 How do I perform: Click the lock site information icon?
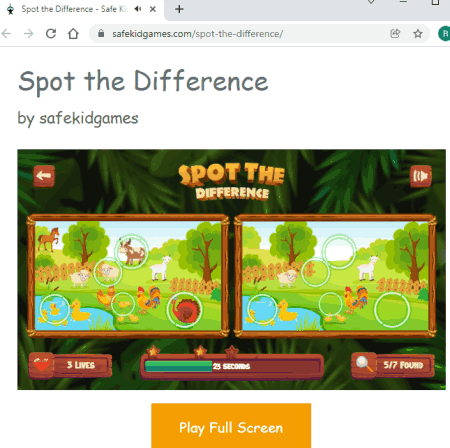tap(101, 34)
